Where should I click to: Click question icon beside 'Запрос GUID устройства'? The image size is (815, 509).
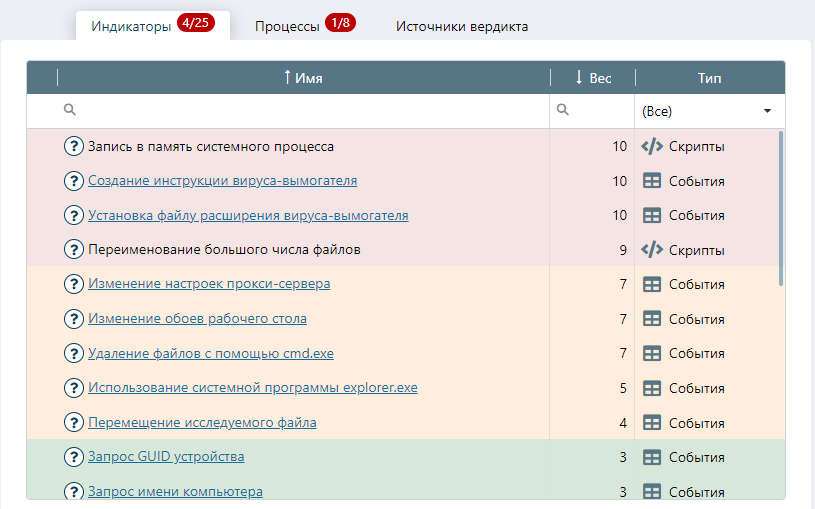pos(74,457)
